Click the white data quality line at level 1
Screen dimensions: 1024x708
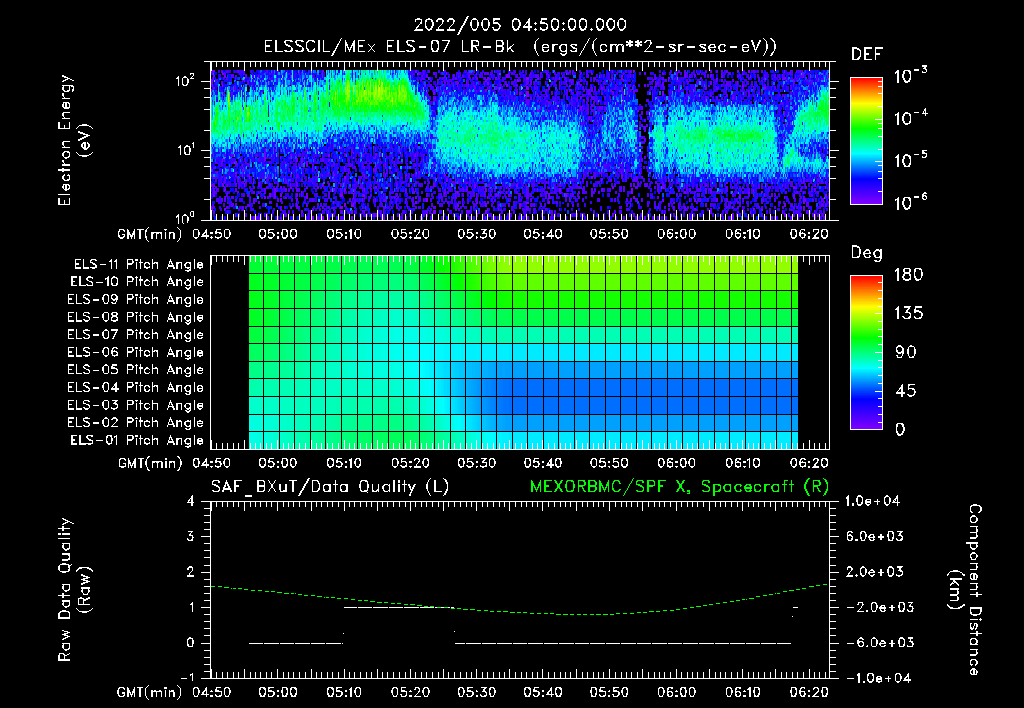tap(398, 607)
